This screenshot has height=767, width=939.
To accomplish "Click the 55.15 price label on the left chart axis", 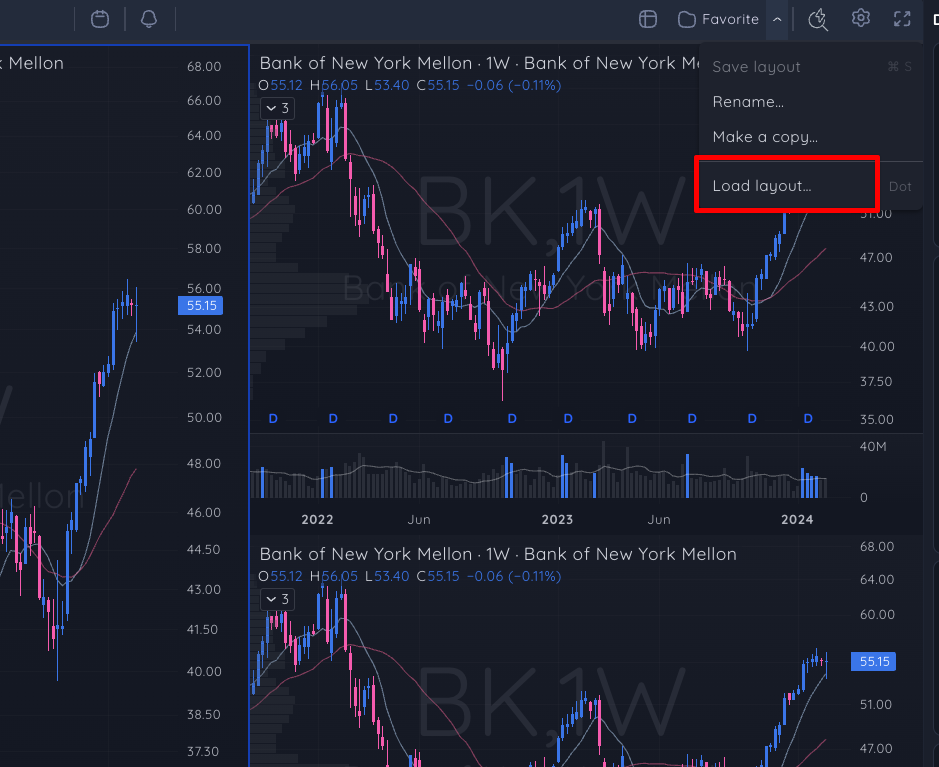I will coord(201,305).
